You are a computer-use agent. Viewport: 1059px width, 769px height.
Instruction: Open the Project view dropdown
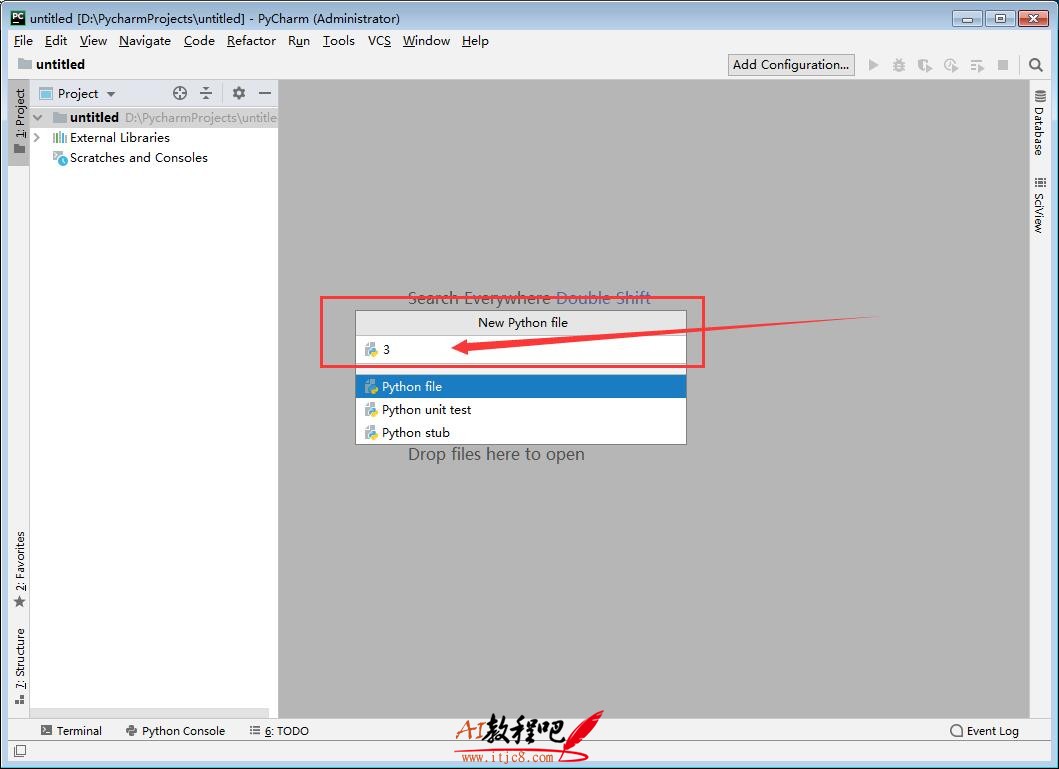78,93
